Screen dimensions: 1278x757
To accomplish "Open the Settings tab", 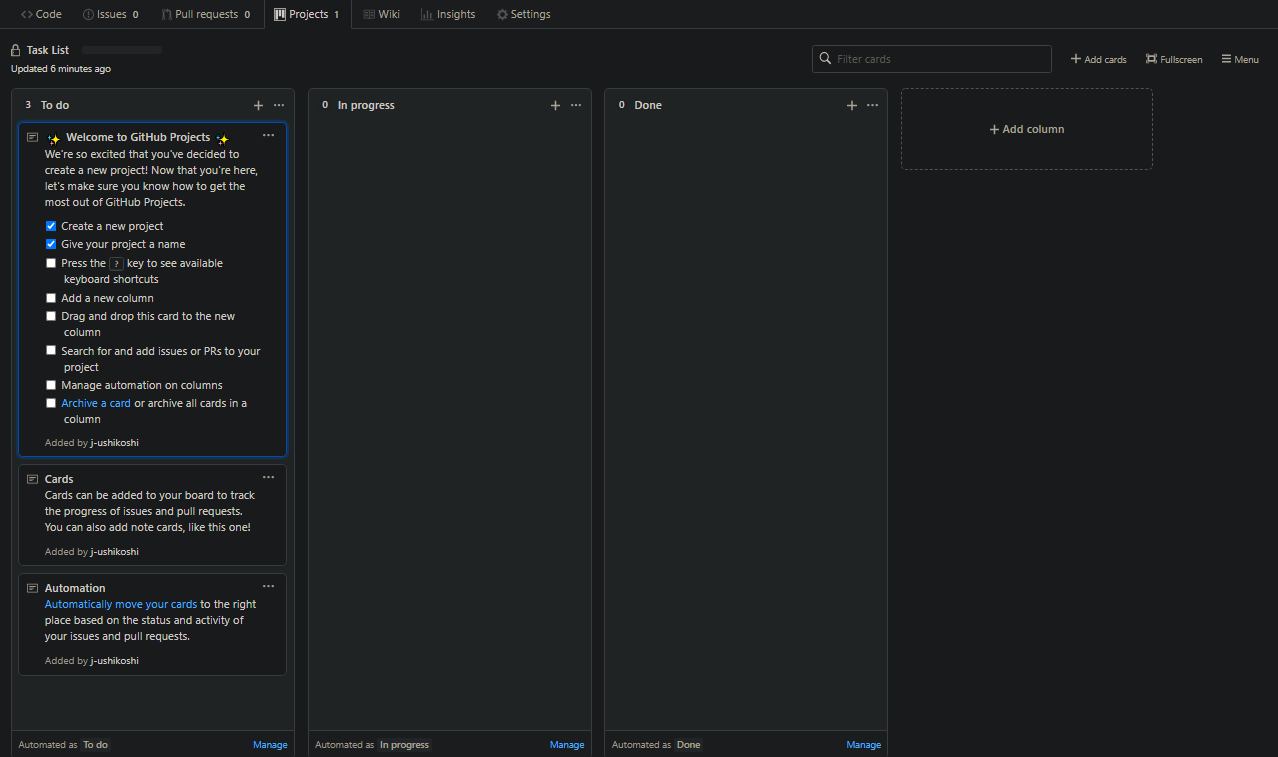I will coord(524,14).
